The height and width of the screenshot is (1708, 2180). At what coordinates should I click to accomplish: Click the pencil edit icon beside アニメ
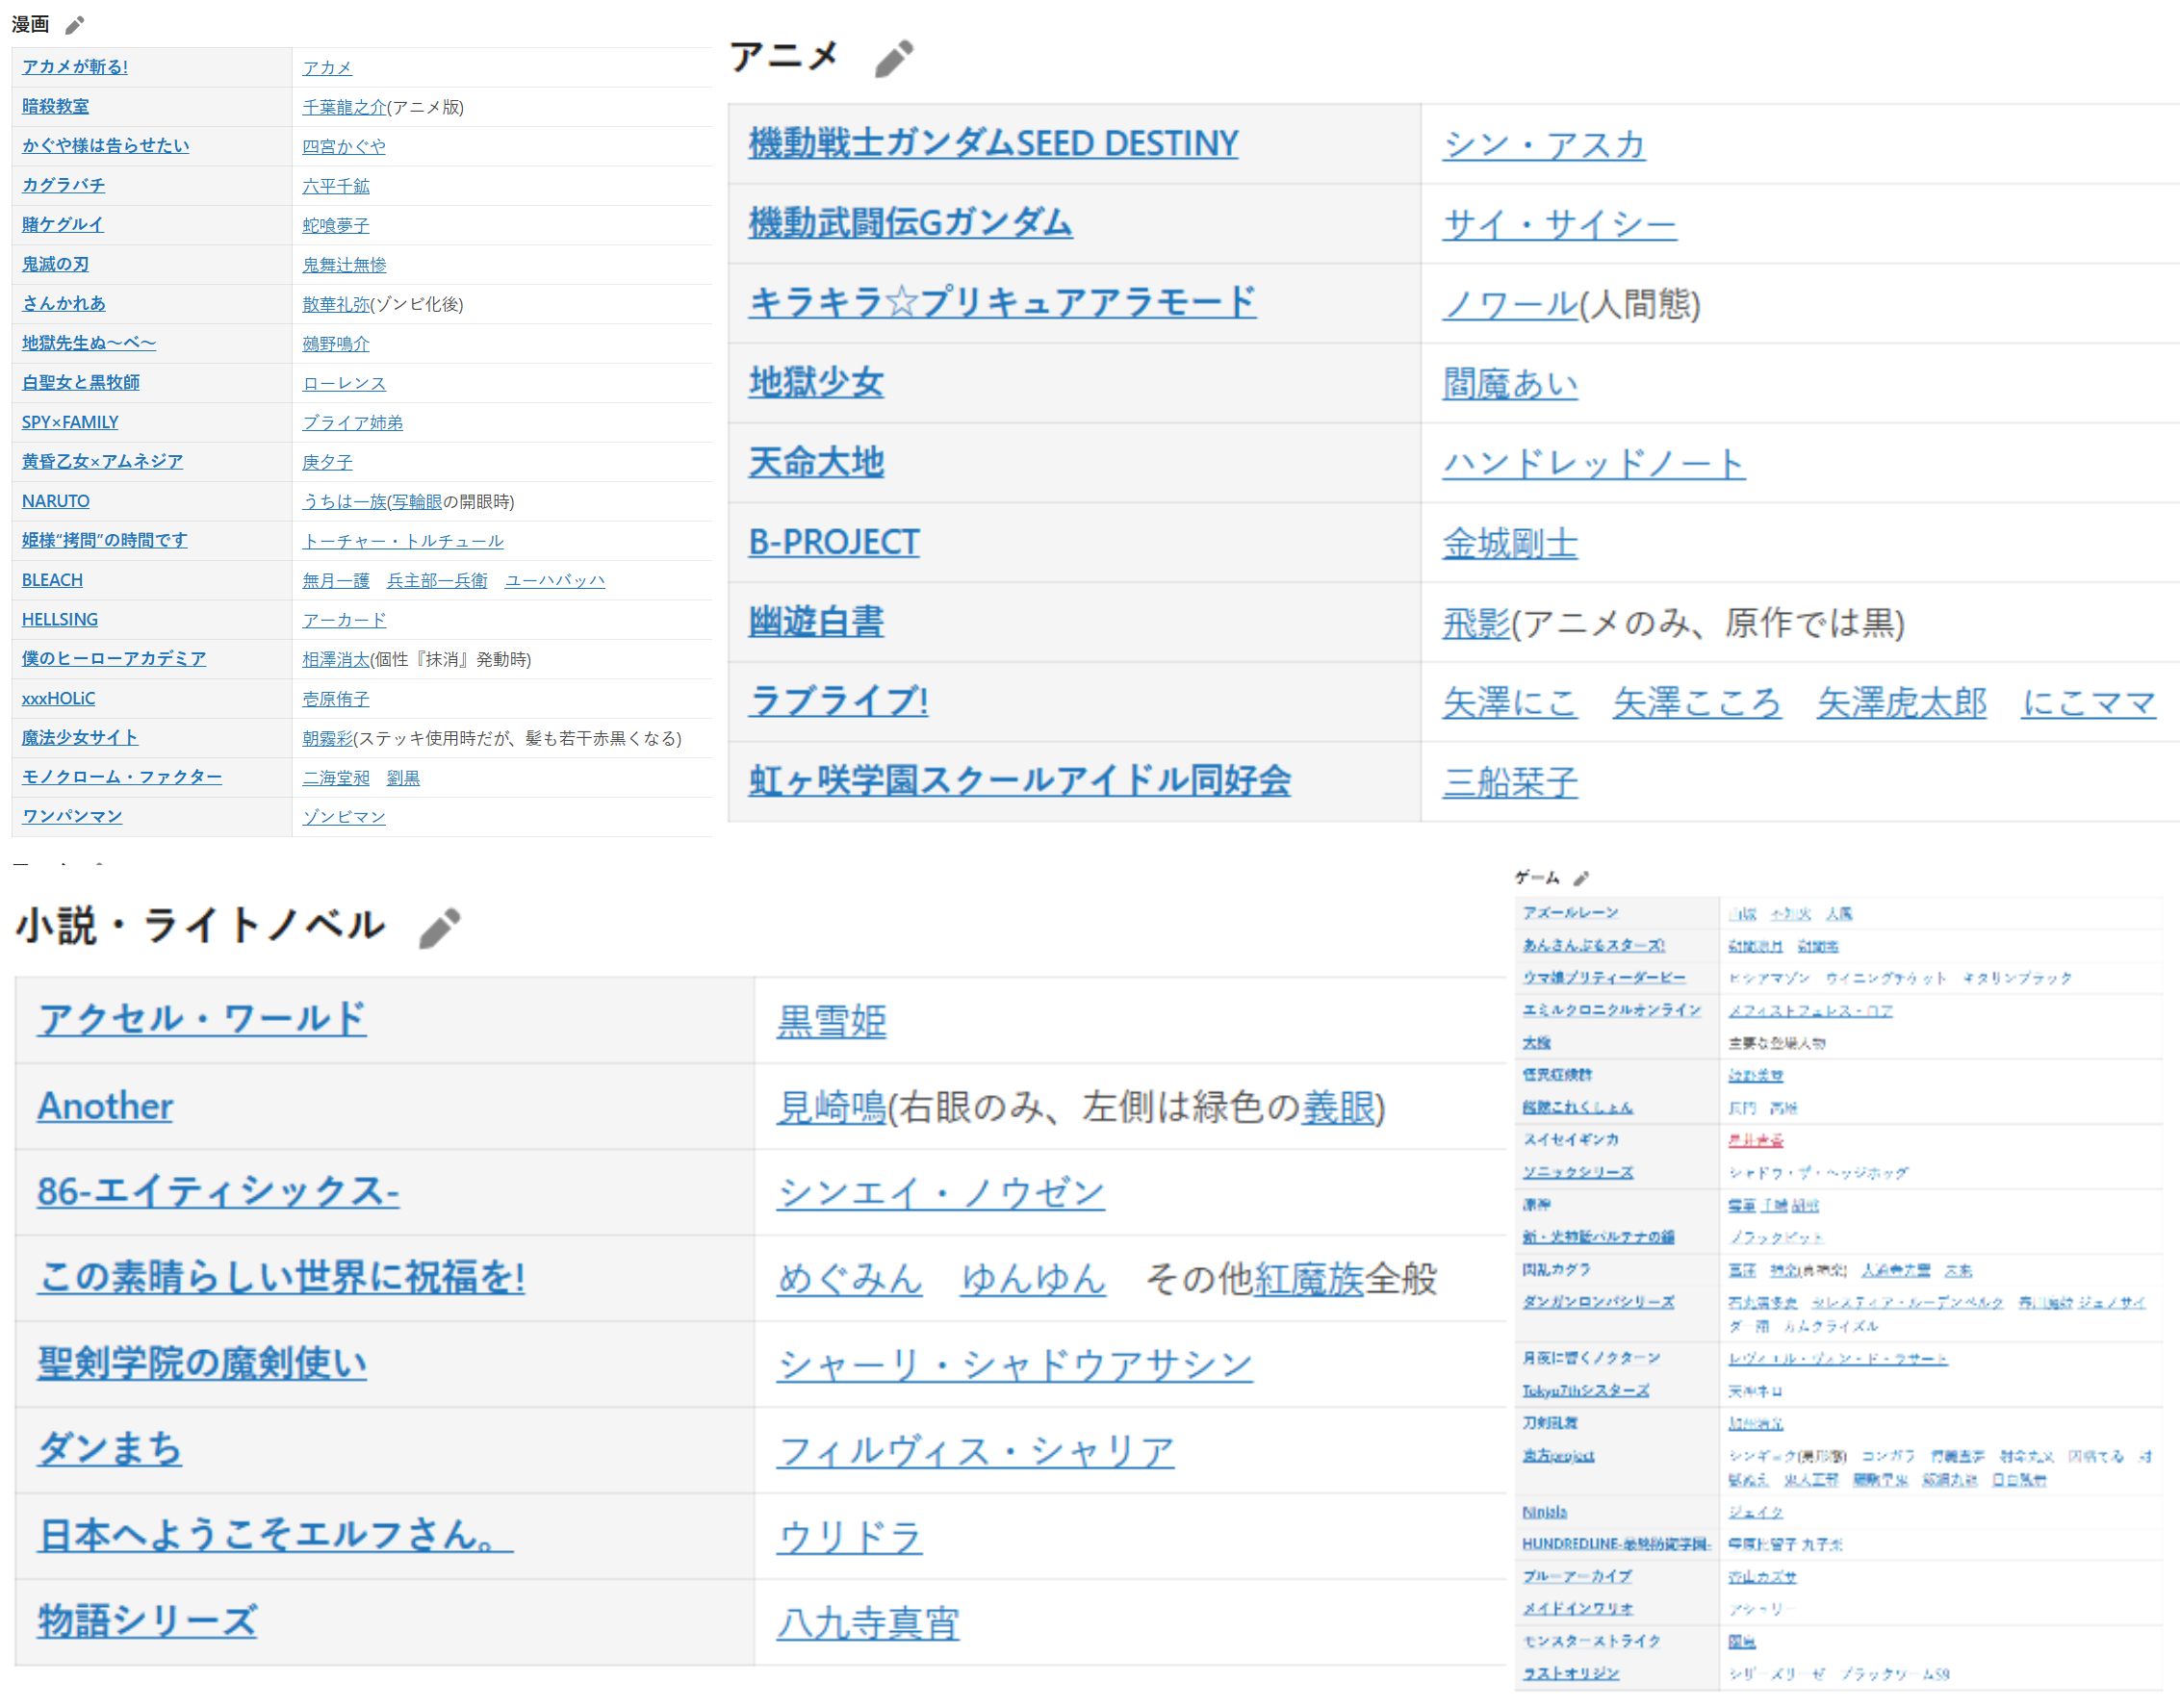(x=893, y=58)
